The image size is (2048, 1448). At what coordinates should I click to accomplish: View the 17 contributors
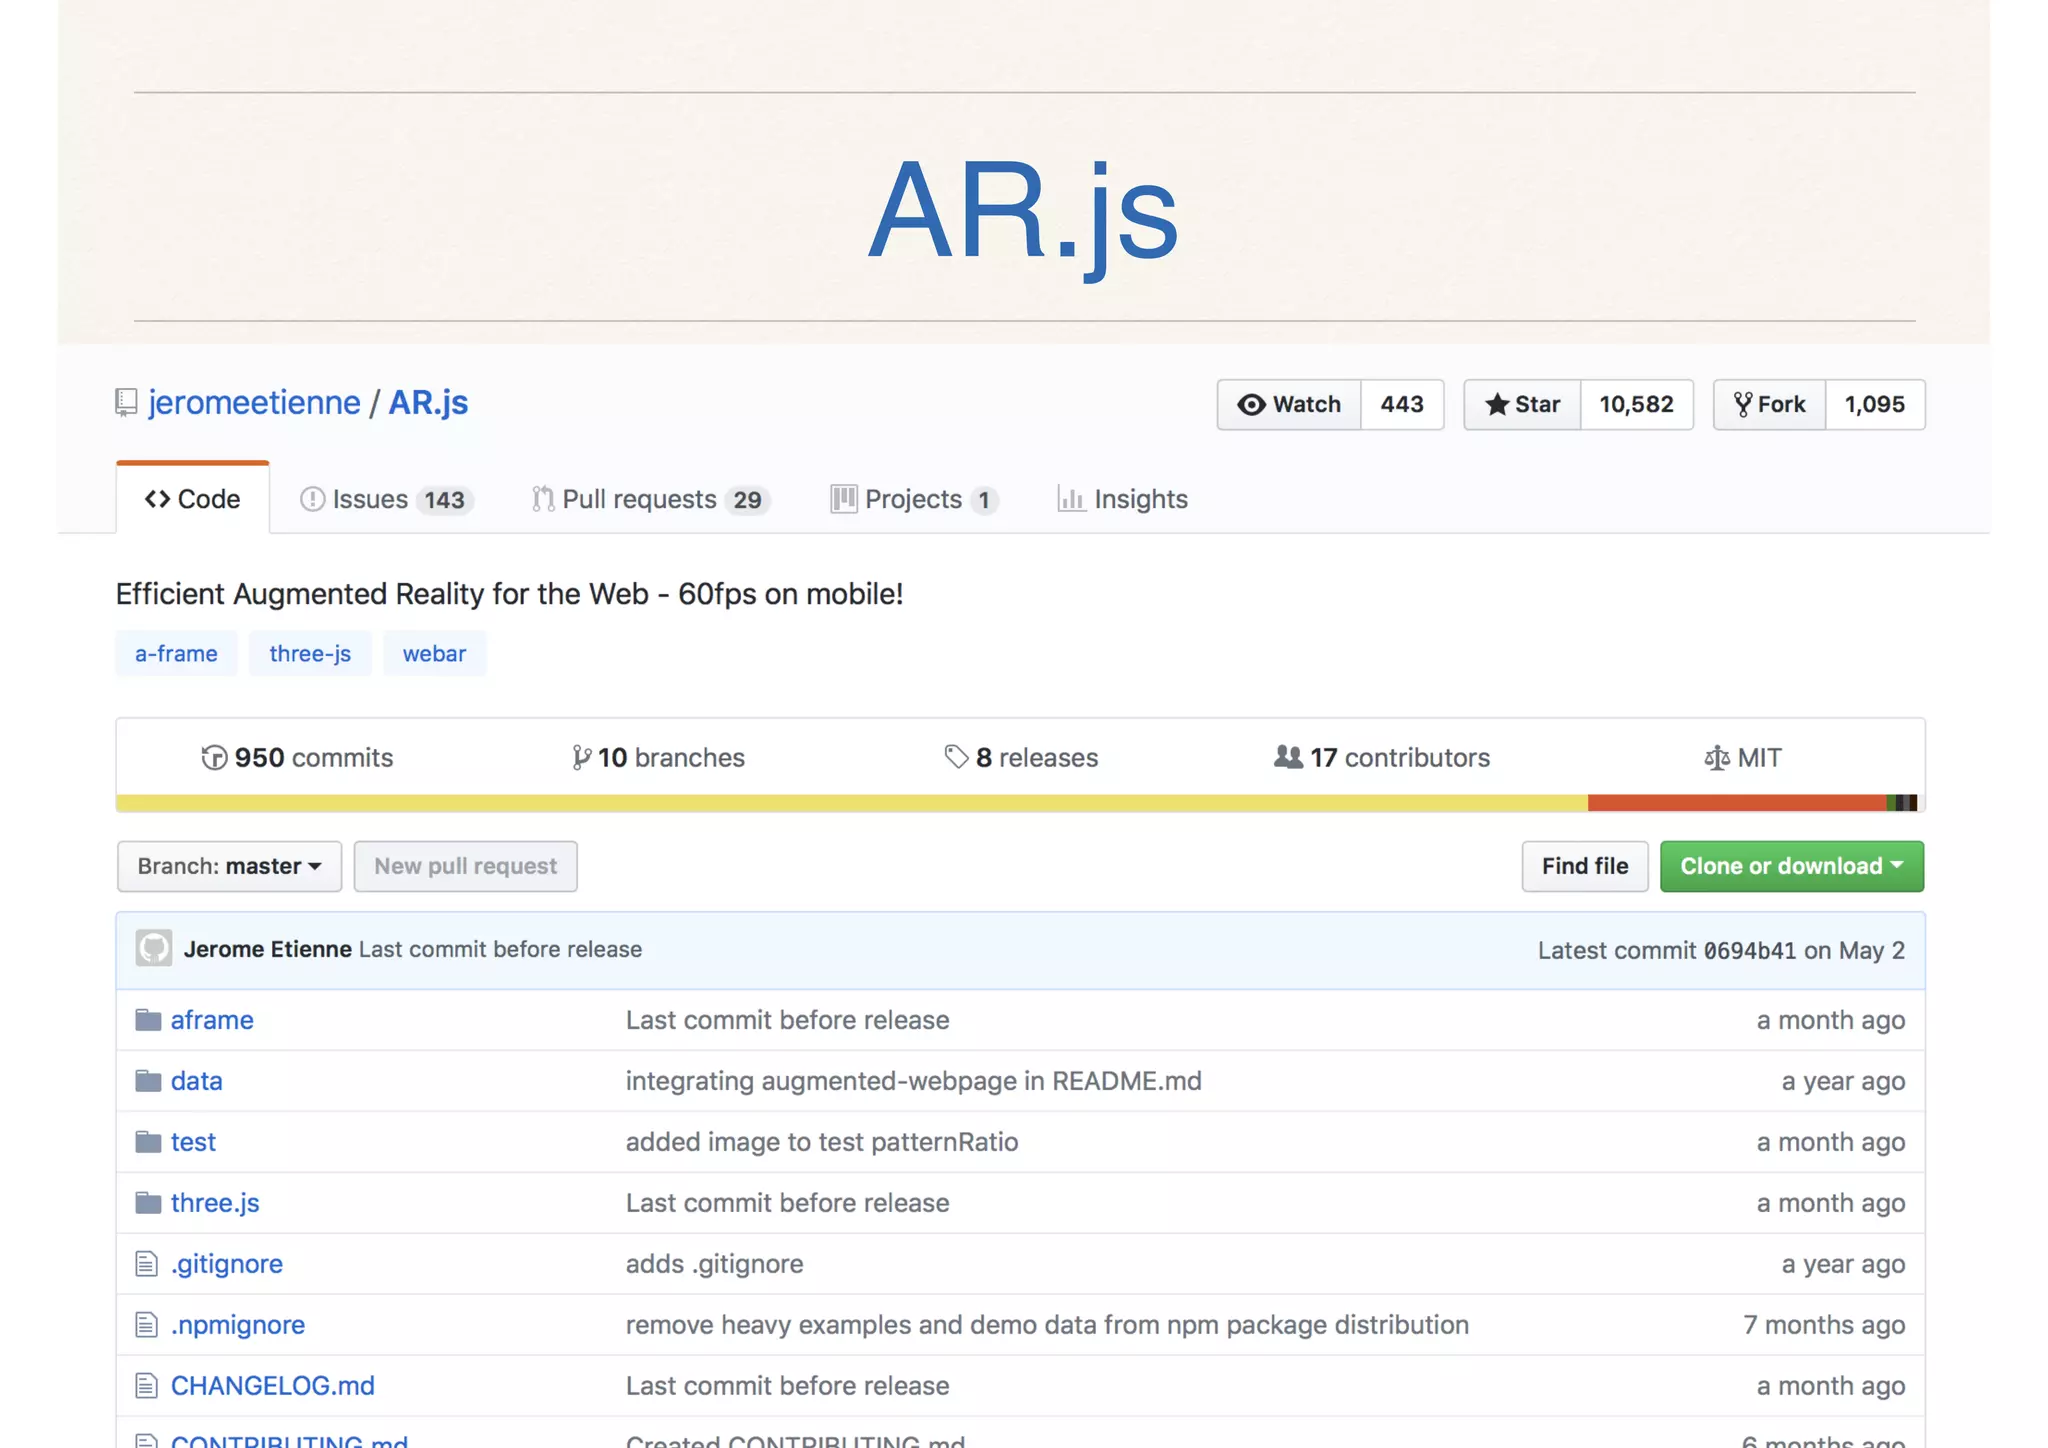(1382, 758)
